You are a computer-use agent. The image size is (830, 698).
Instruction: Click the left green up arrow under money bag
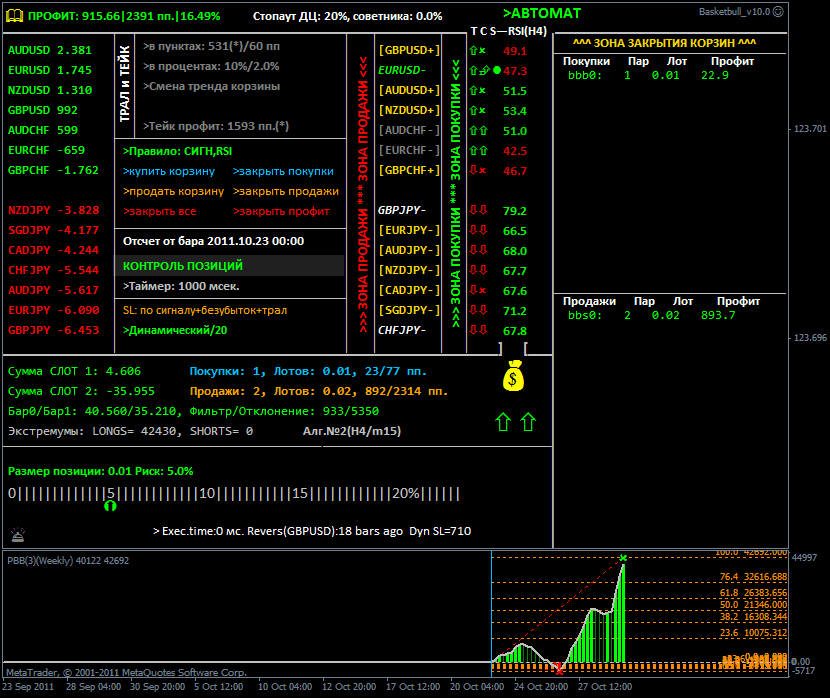503,423
